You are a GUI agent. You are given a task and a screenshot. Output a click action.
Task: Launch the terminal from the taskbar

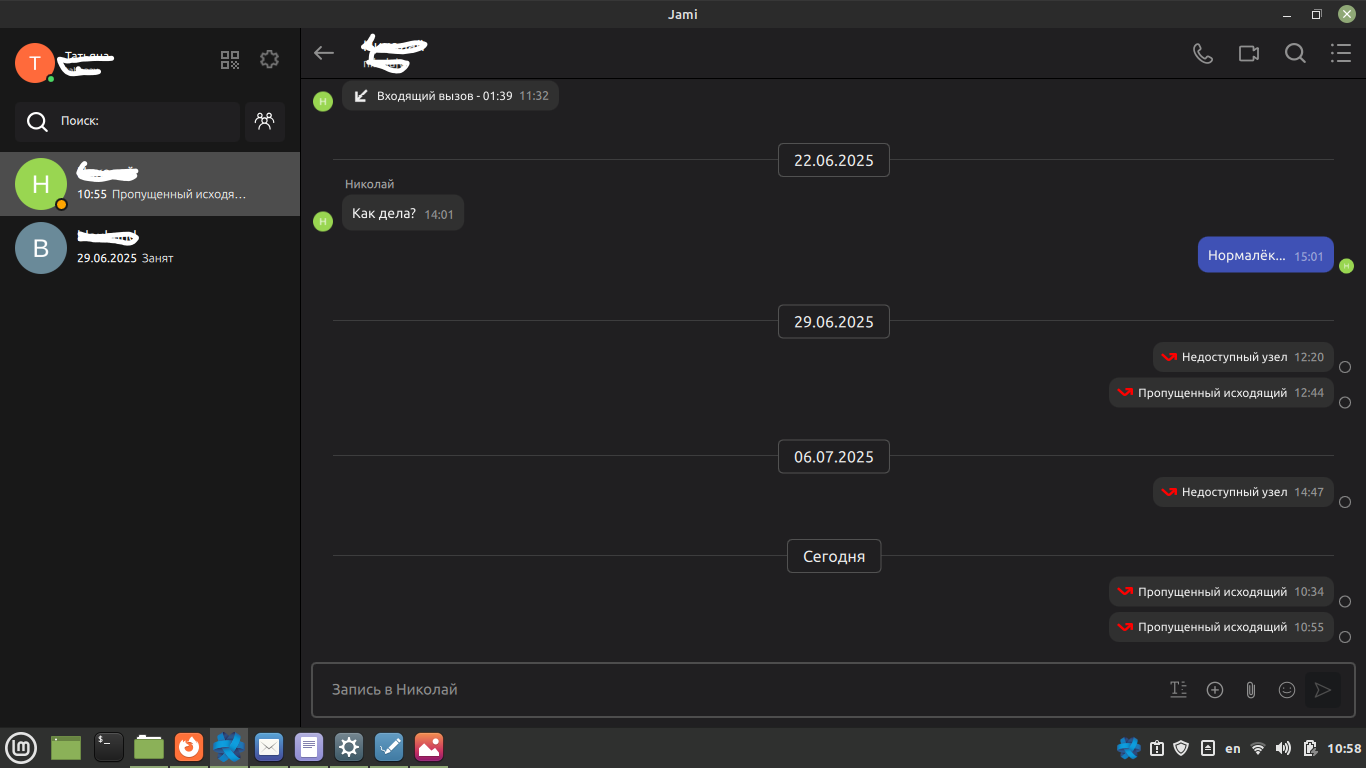(x=109, y=747)
